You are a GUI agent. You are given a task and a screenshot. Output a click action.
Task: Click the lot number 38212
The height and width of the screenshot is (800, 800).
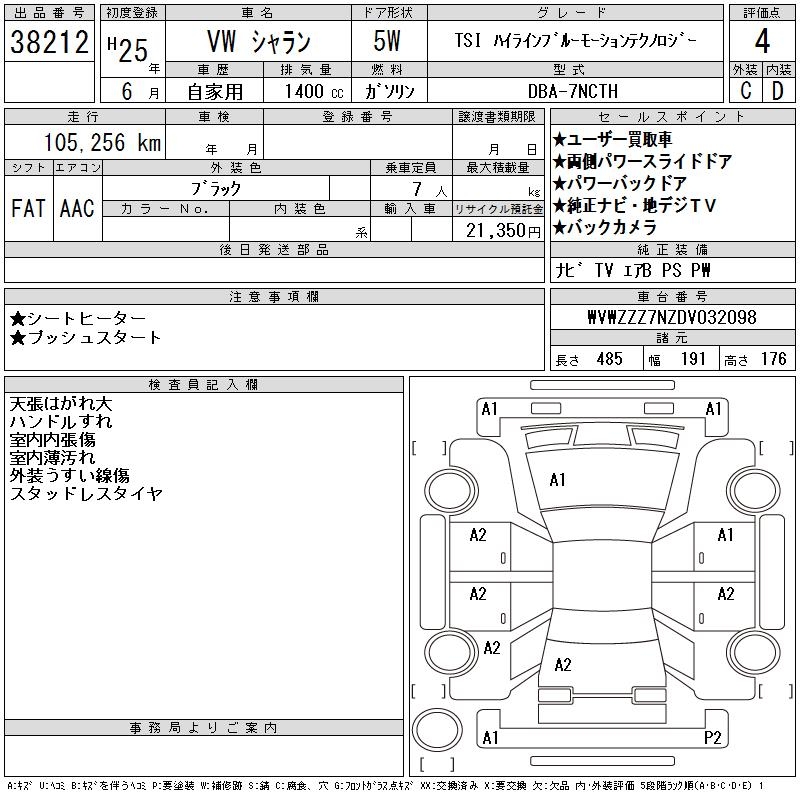pos(49,42)
